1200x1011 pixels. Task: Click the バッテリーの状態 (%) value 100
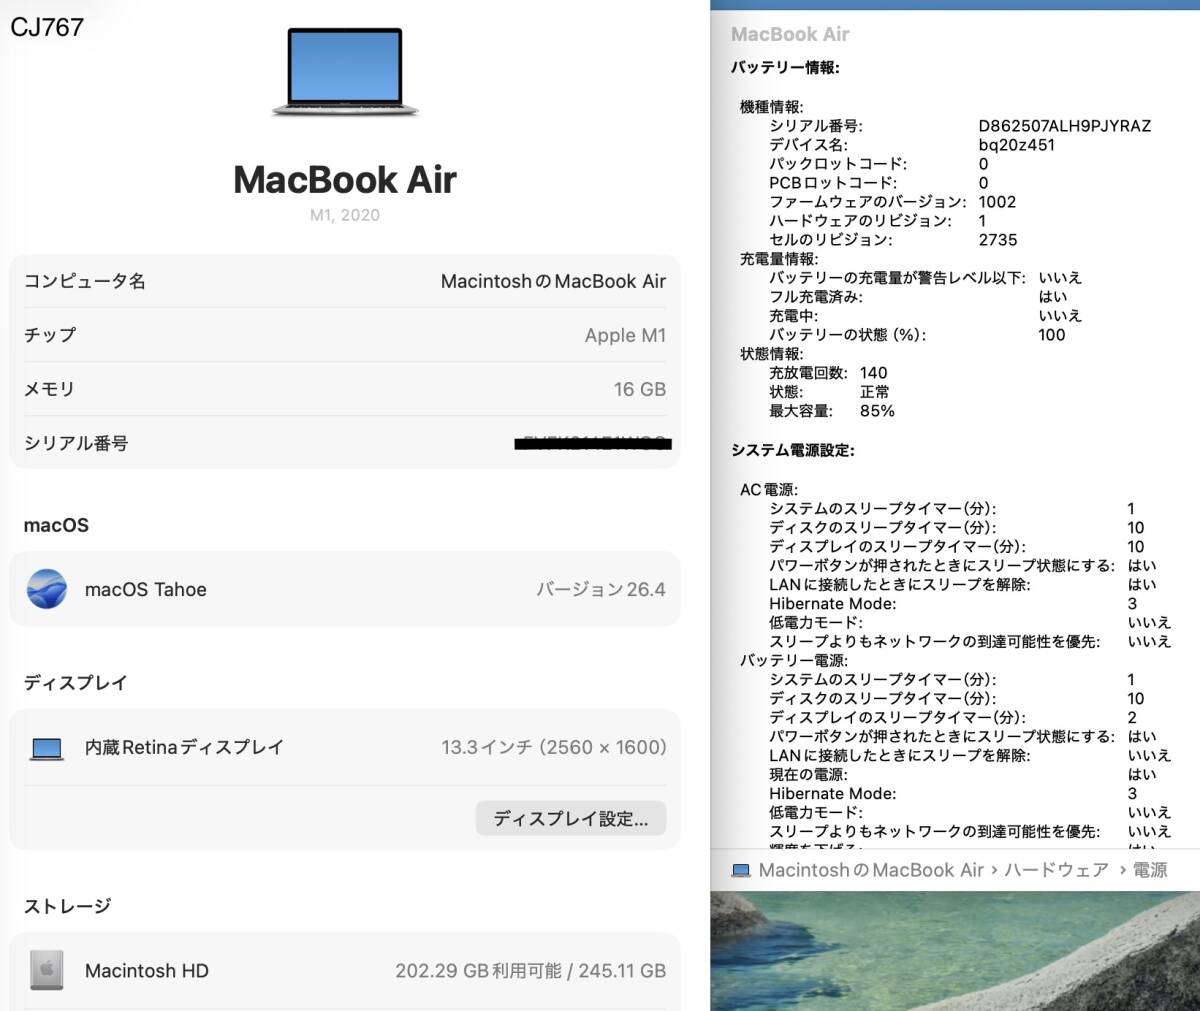point(1052,335)
